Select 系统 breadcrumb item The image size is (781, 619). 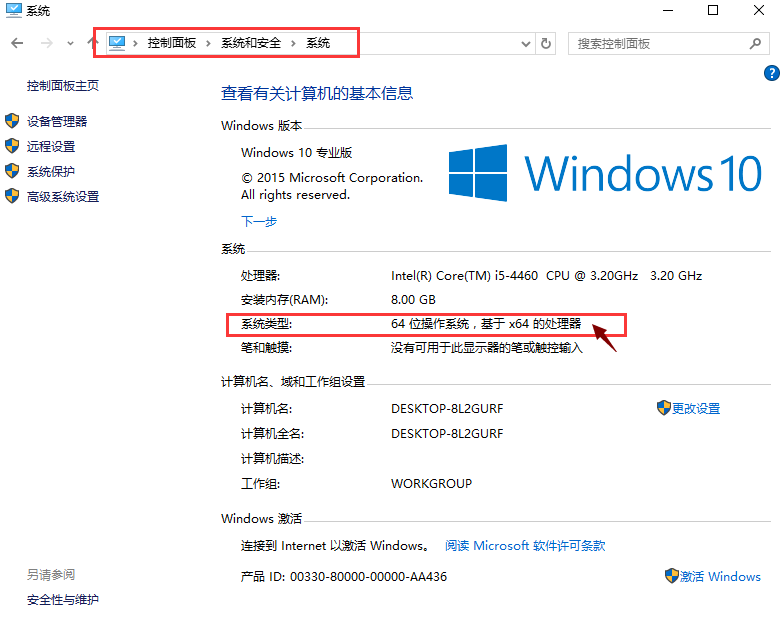318,43
